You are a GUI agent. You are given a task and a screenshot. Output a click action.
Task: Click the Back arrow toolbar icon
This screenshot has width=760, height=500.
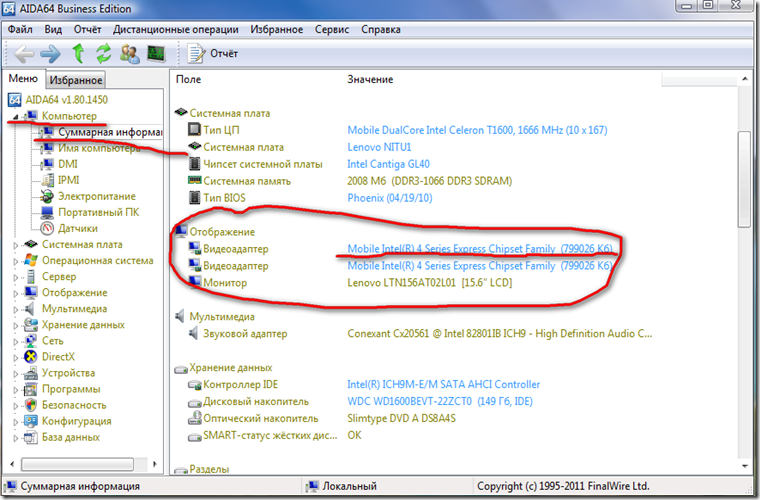coord(23,54)
